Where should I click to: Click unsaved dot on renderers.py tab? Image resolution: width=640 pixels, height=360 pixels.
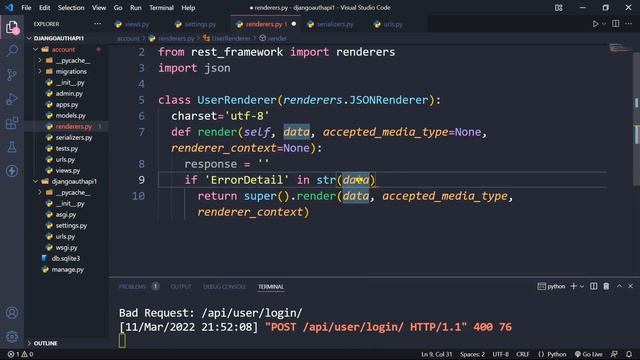click(294, 24)
